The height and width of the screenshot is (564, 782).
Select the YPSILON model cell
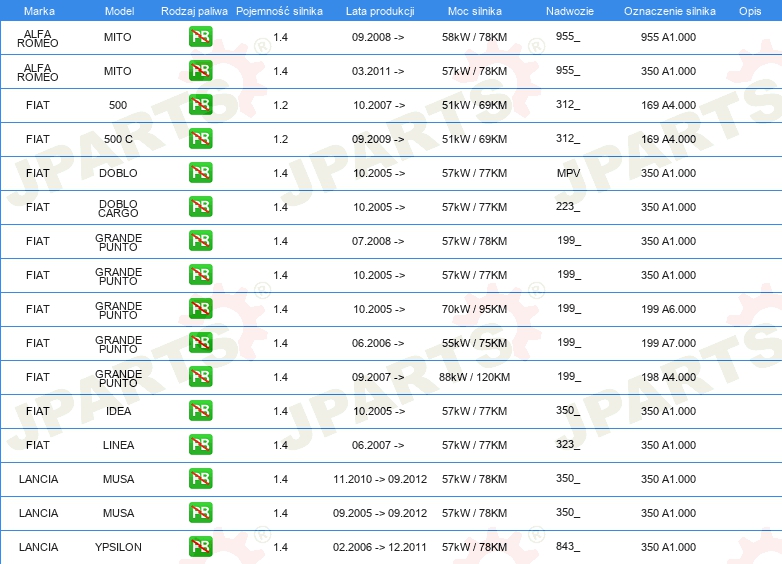click(118, 547)
